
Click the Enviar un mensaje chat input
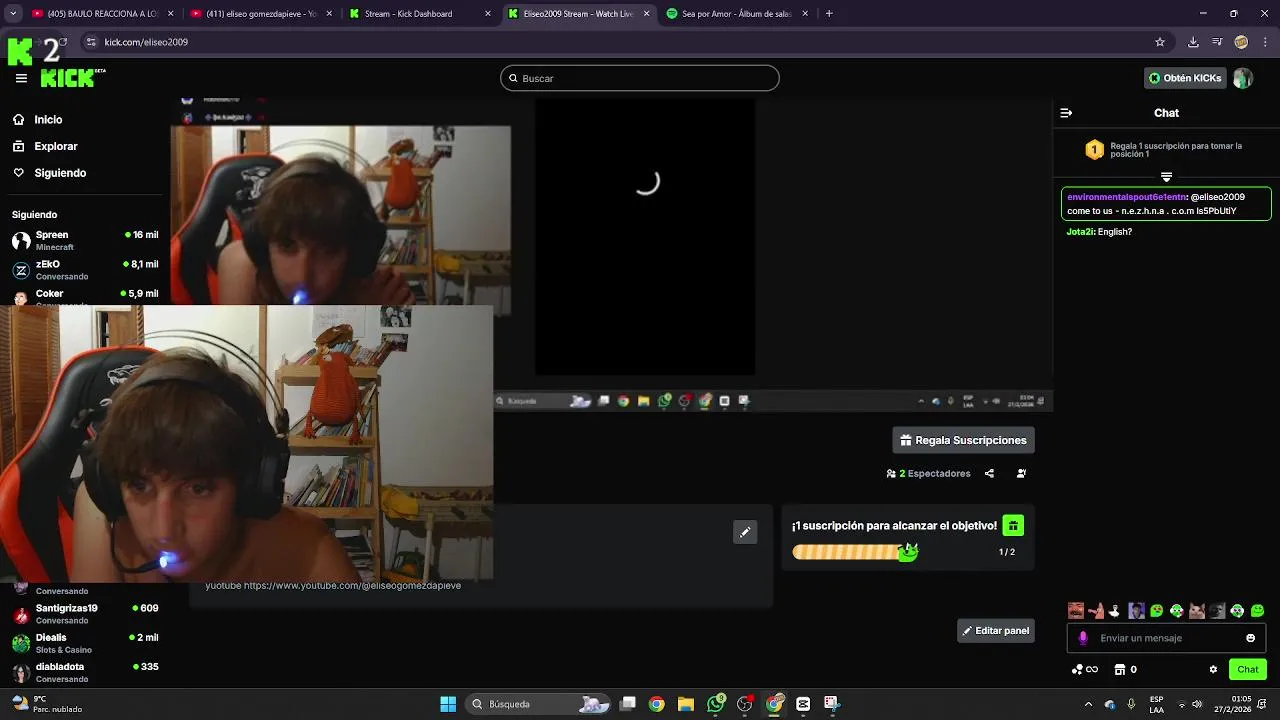click(x=1166, y=638)
